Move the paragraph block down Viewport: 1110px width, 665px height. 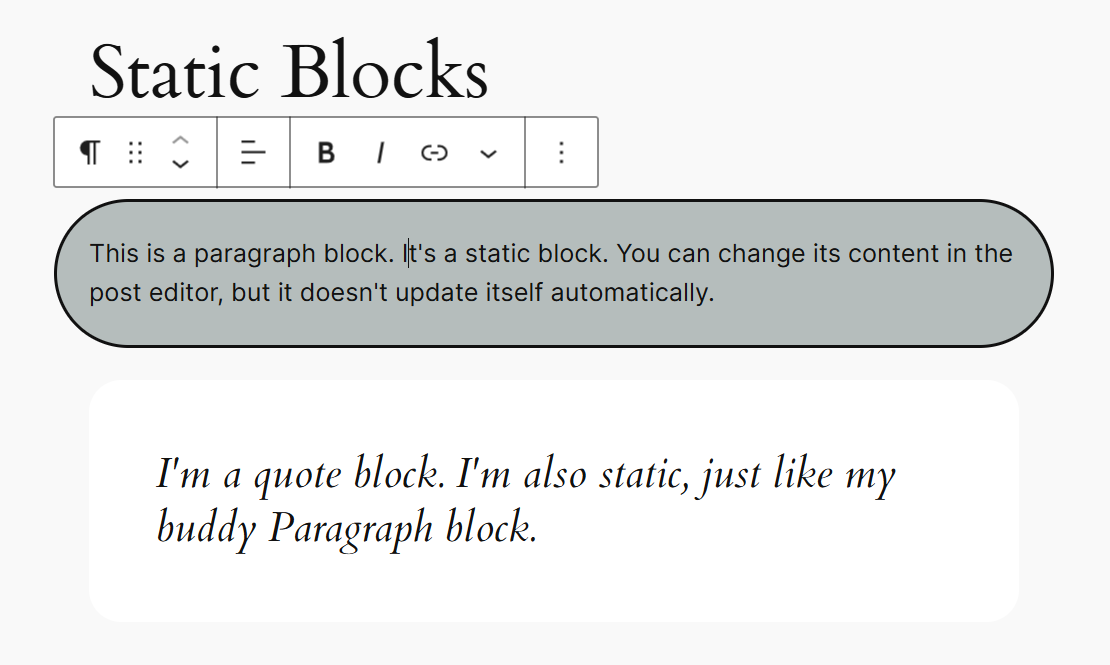tap(180, 164)
